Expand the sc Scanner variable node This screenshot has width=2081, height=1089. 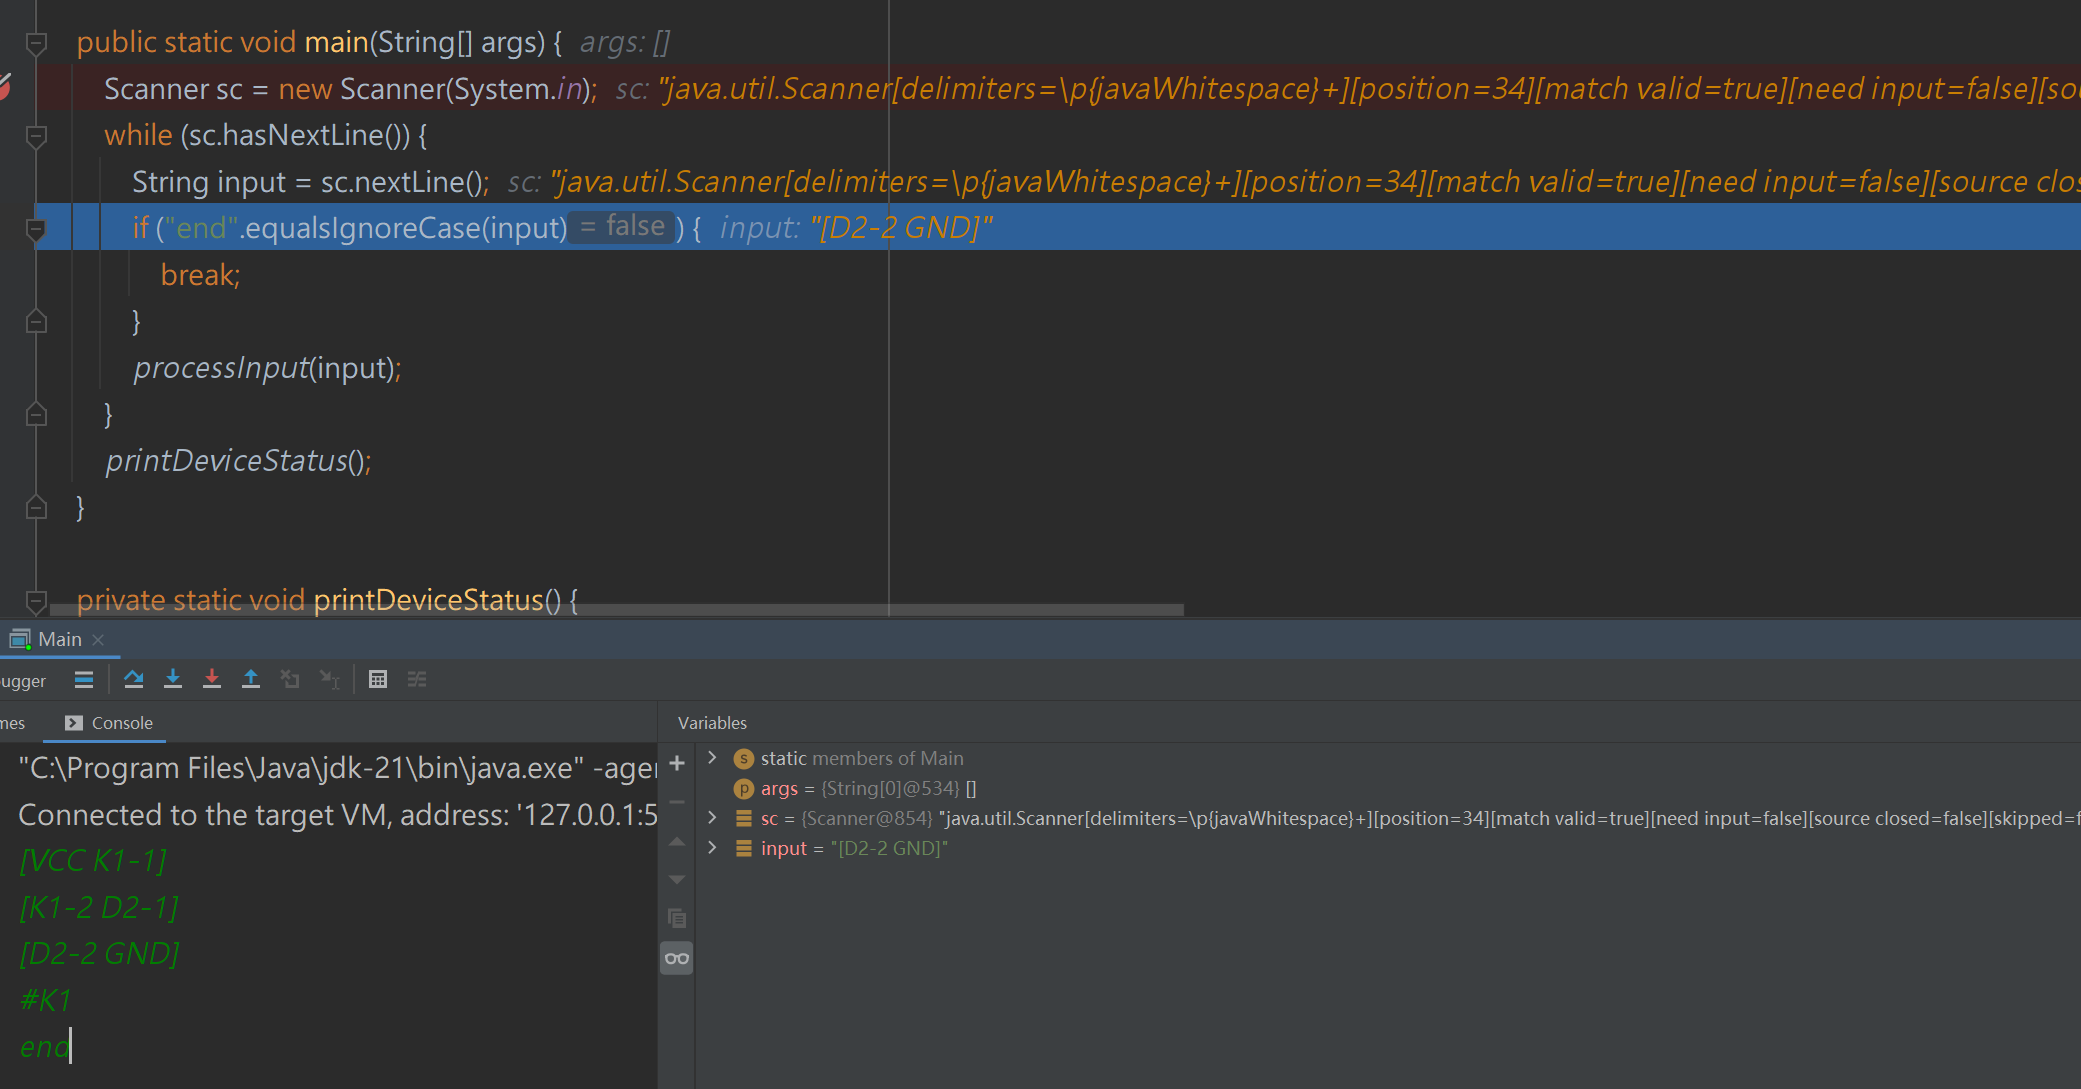point(712,818)
